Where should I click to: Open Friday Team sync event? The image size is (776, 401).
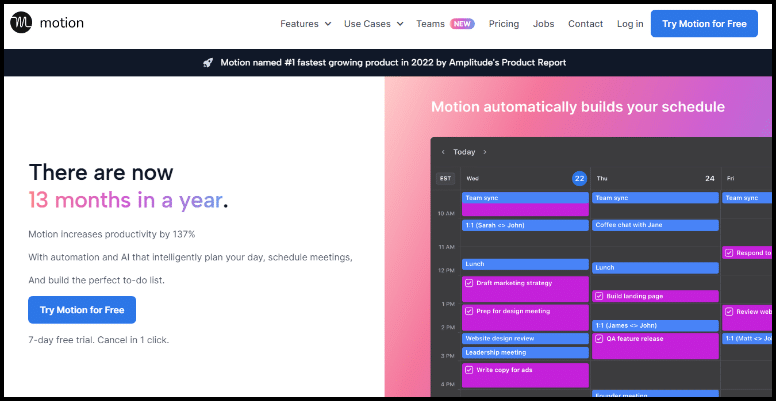(x=747, y=198)
